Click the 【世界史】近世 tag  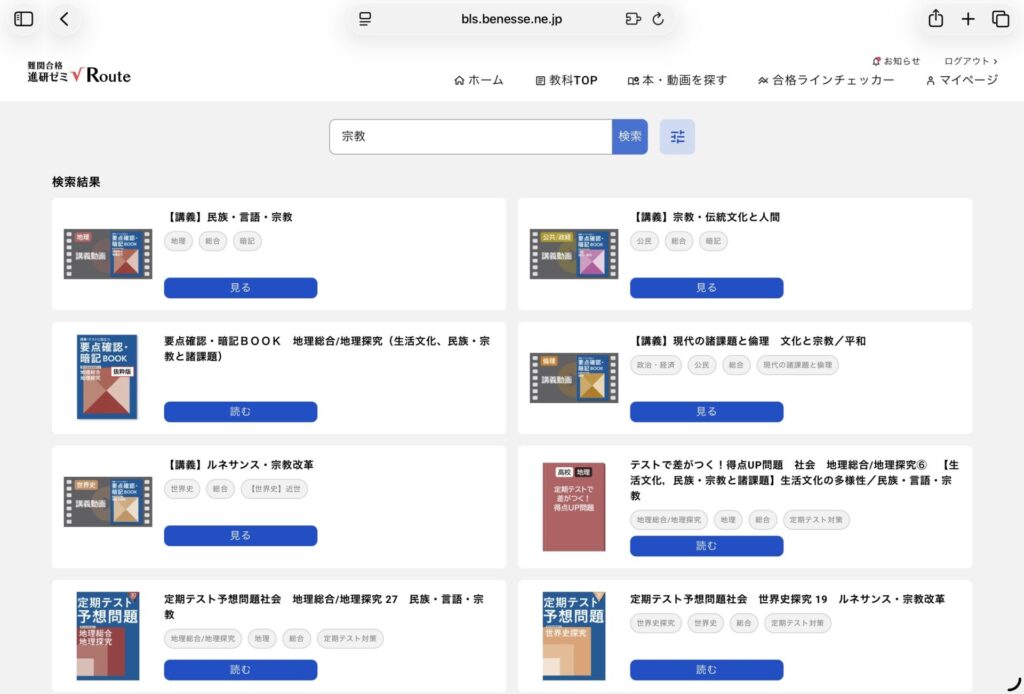coord(274,489)
